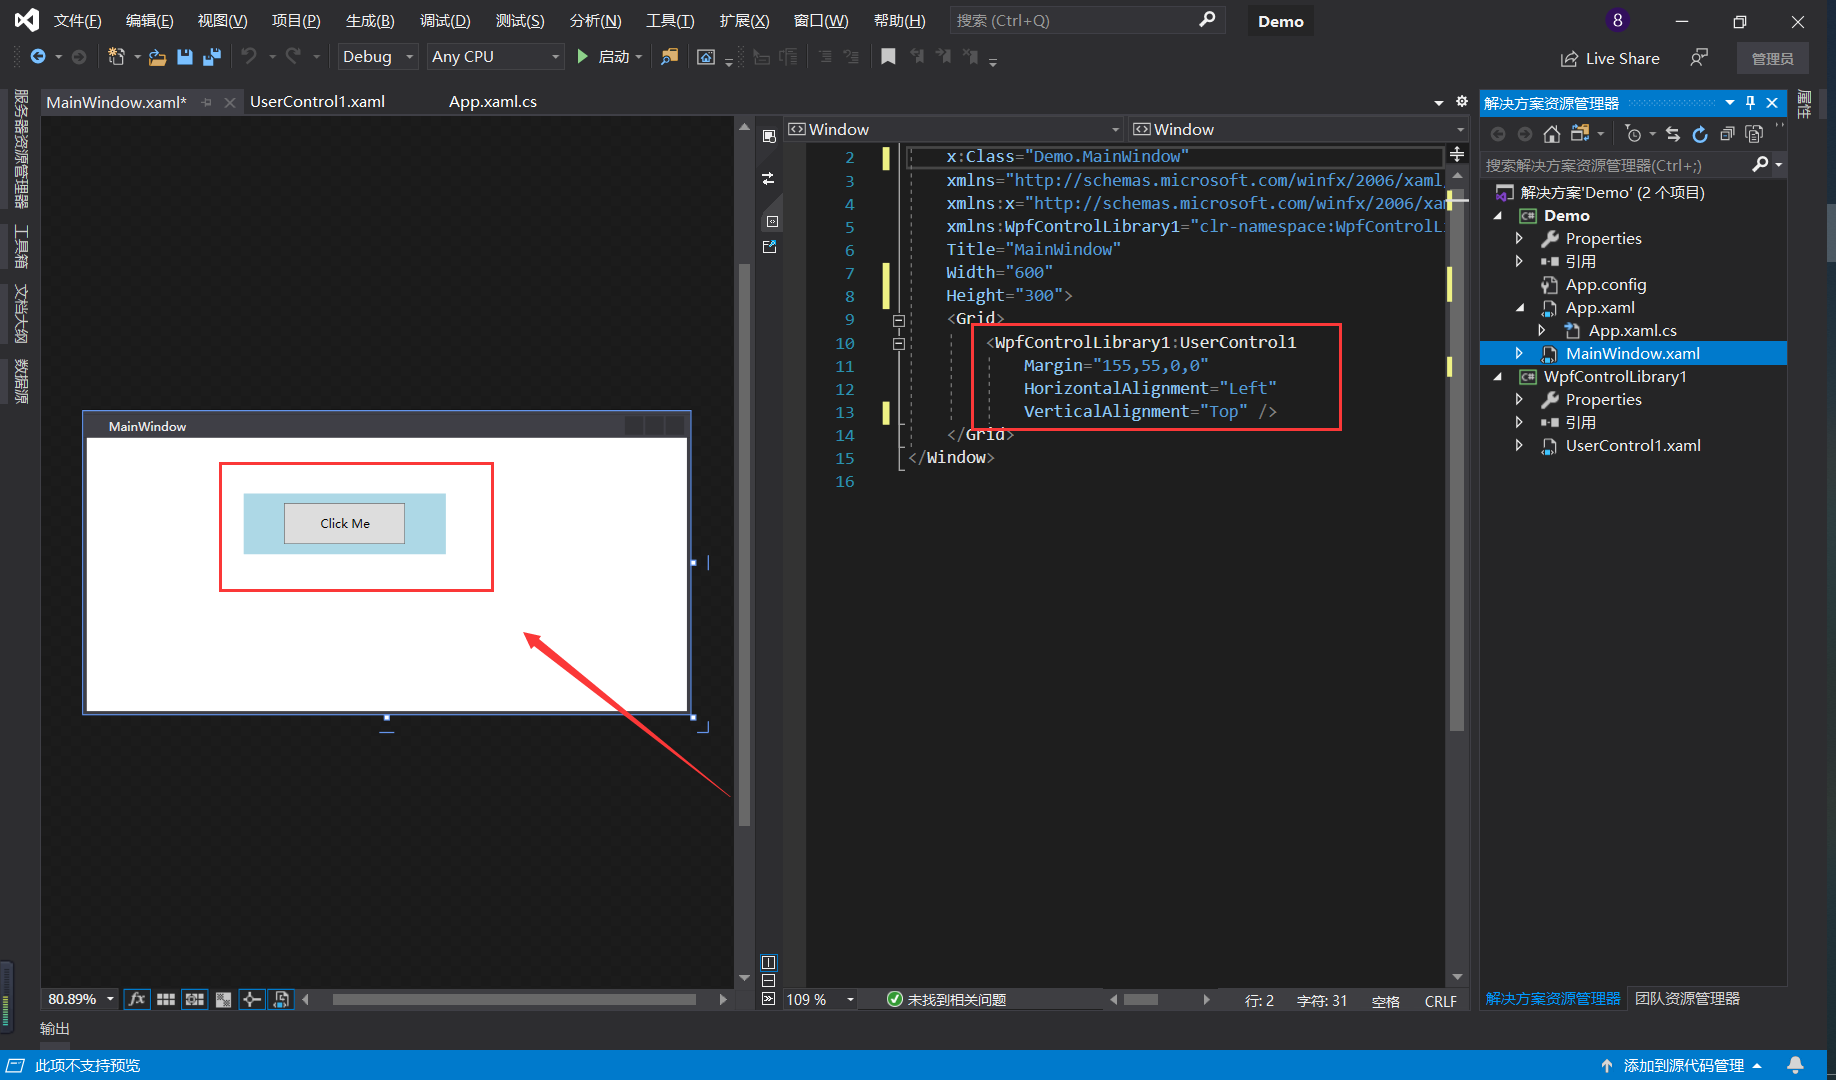Pin the Solution Explorer panel

coord(1750,102)
